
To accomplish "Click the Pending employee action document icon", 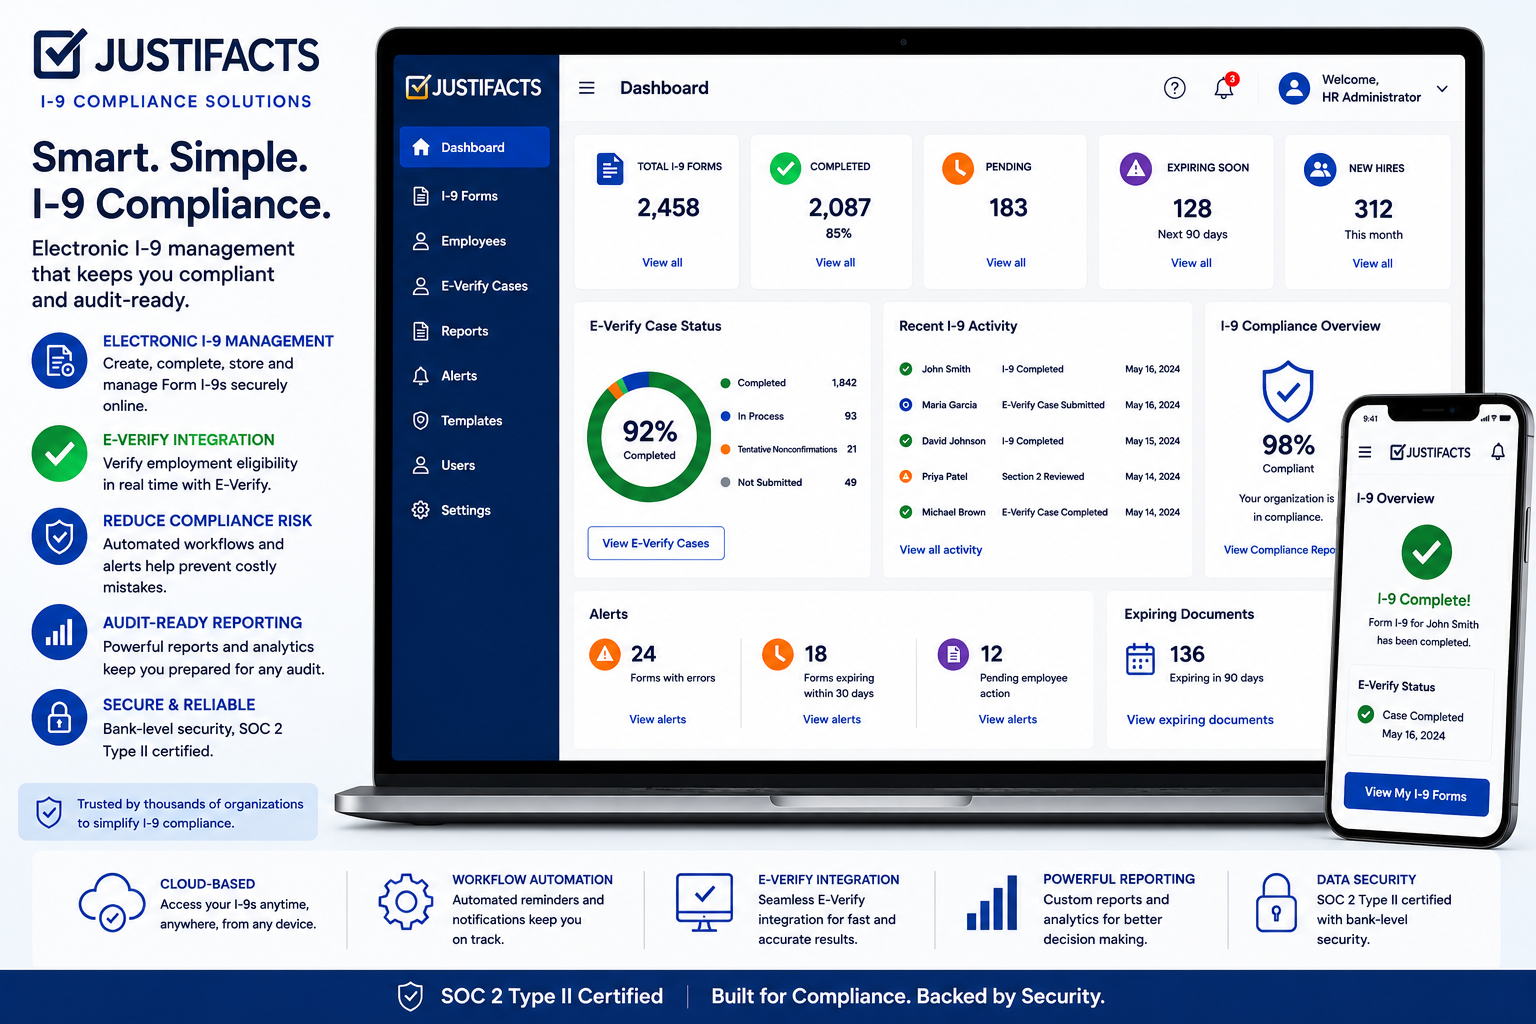I will tap(953, 655).
